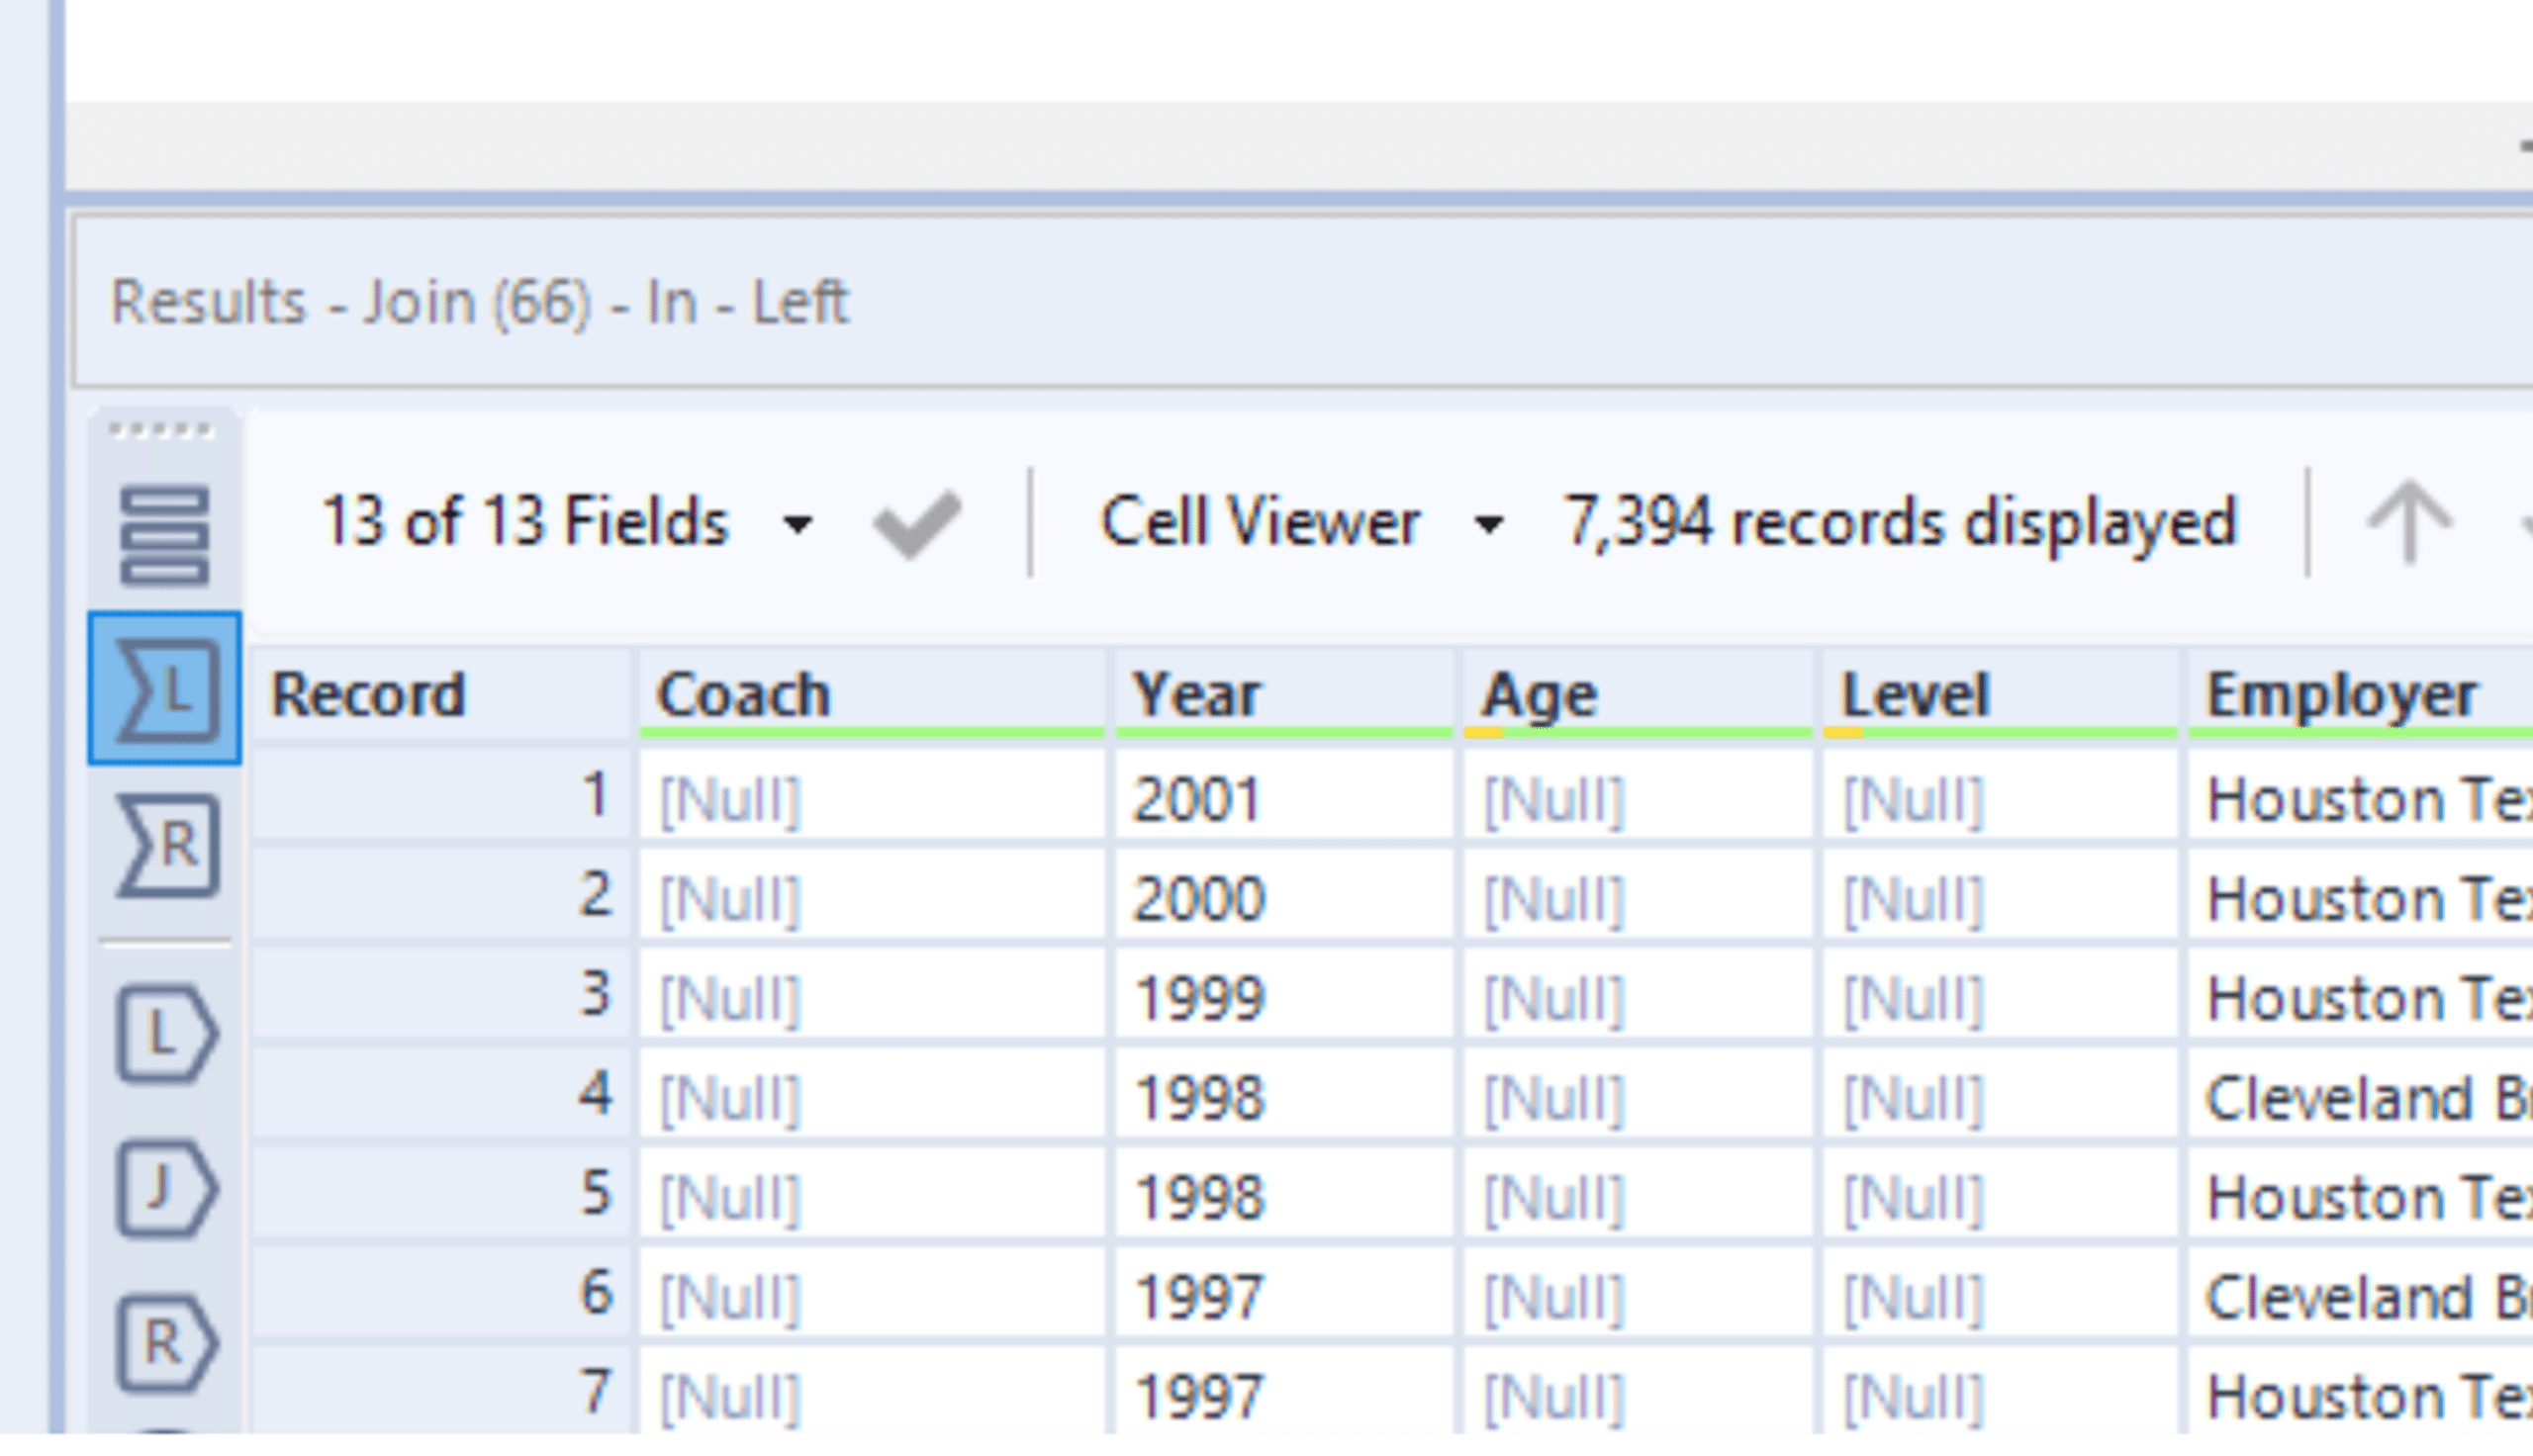Open the 13 of 13 Fields dropdown

pyautogui.click(x=797, y=524)
